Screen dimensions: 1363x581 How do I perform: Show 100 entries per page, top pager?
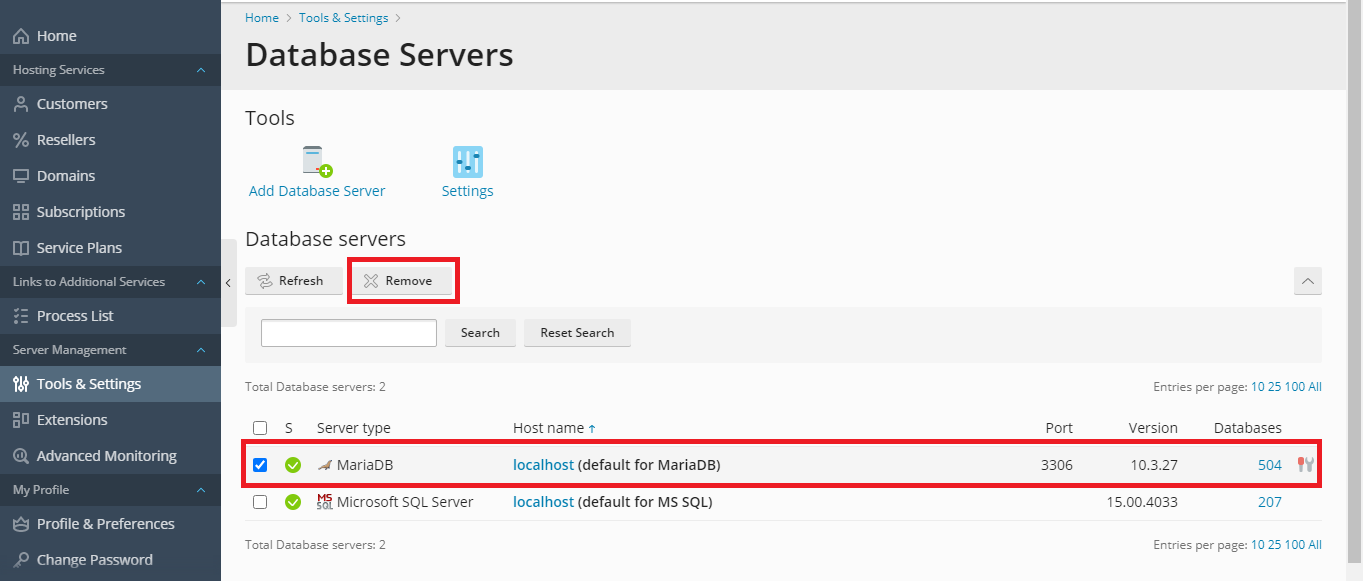pyautogui.click(x=1295, y=387)
